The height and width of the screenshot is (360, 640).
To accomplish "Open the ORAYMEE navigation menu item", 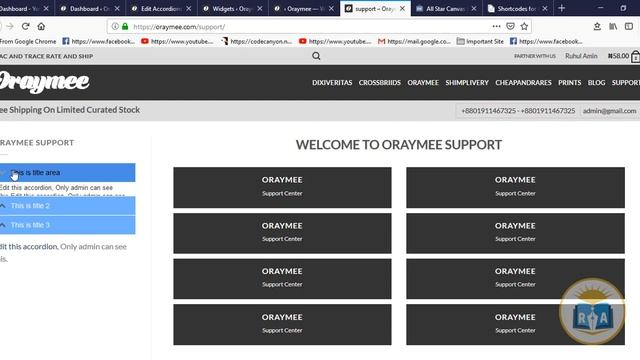I will click(423, 82).
